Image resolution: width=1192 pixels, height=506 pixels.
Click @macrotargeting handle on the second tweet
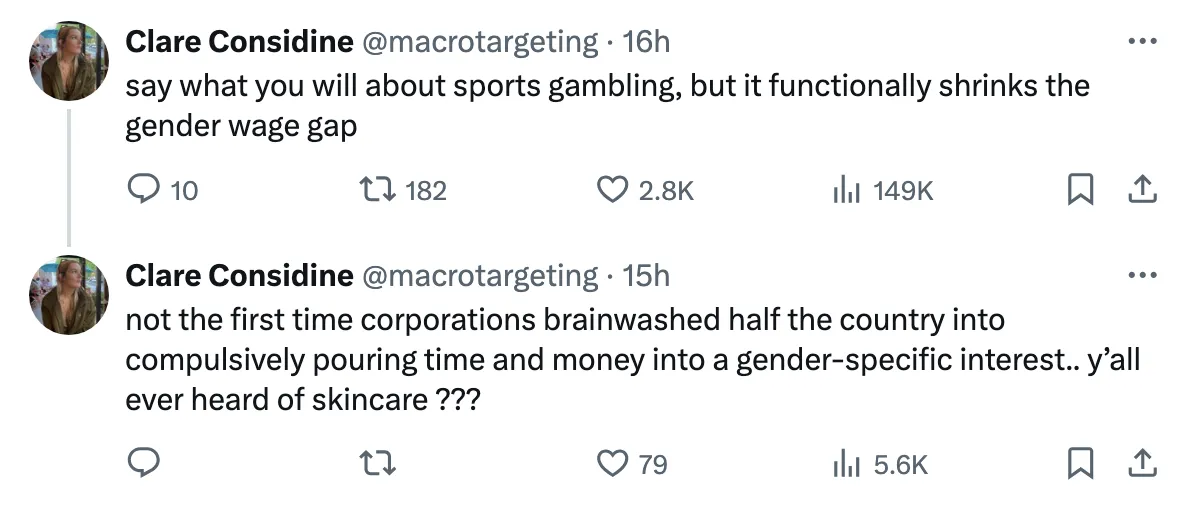(479, 275)
